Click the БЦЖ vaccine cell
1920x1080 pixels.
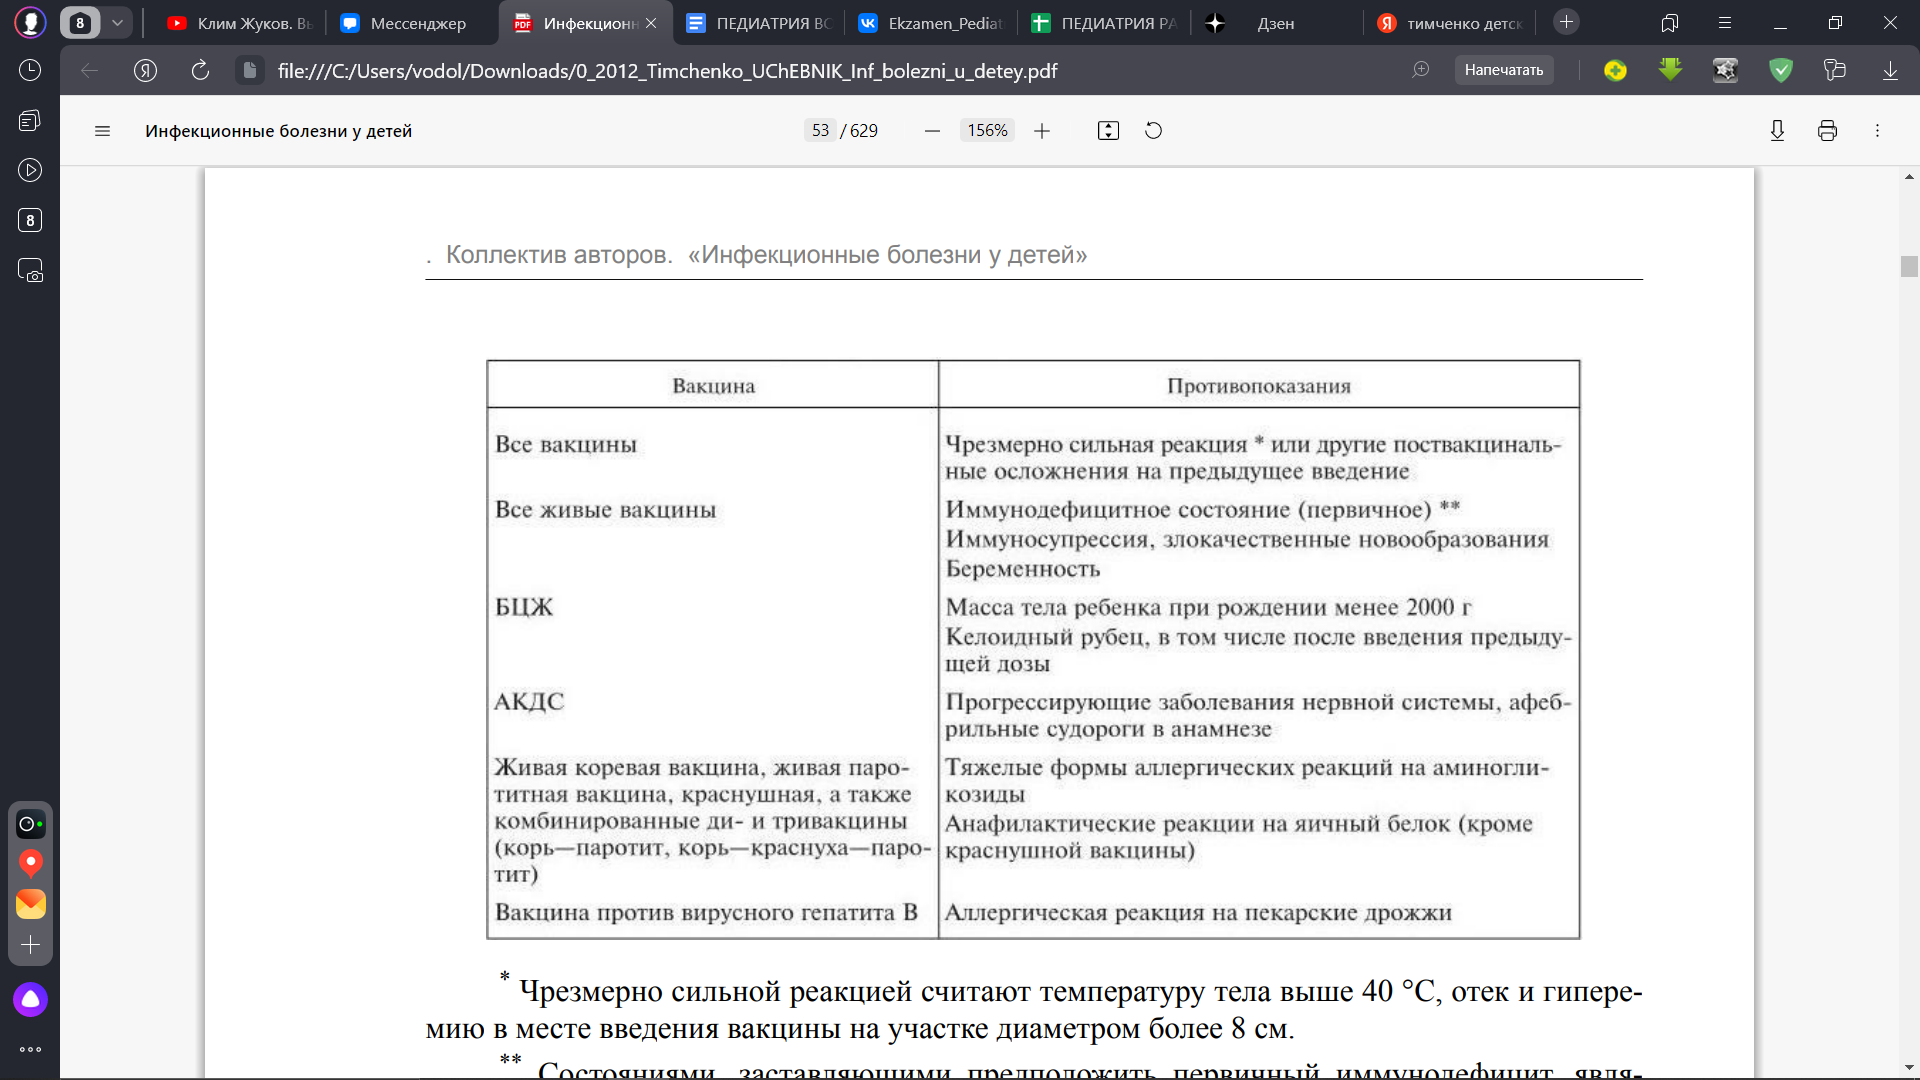[524, 607]
